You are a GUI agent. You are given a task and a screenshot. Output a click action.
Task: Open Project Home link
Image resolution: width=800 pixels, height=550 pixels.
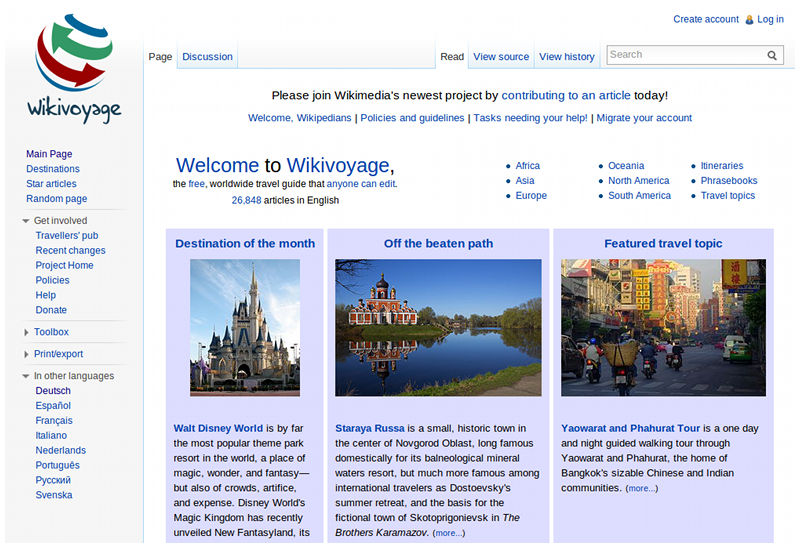64,265
